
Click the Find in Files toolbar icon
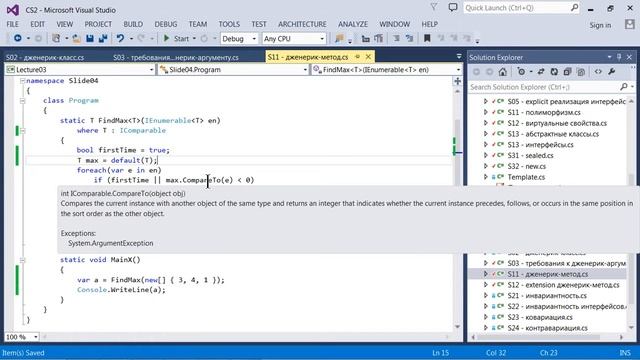click(339, 38)
